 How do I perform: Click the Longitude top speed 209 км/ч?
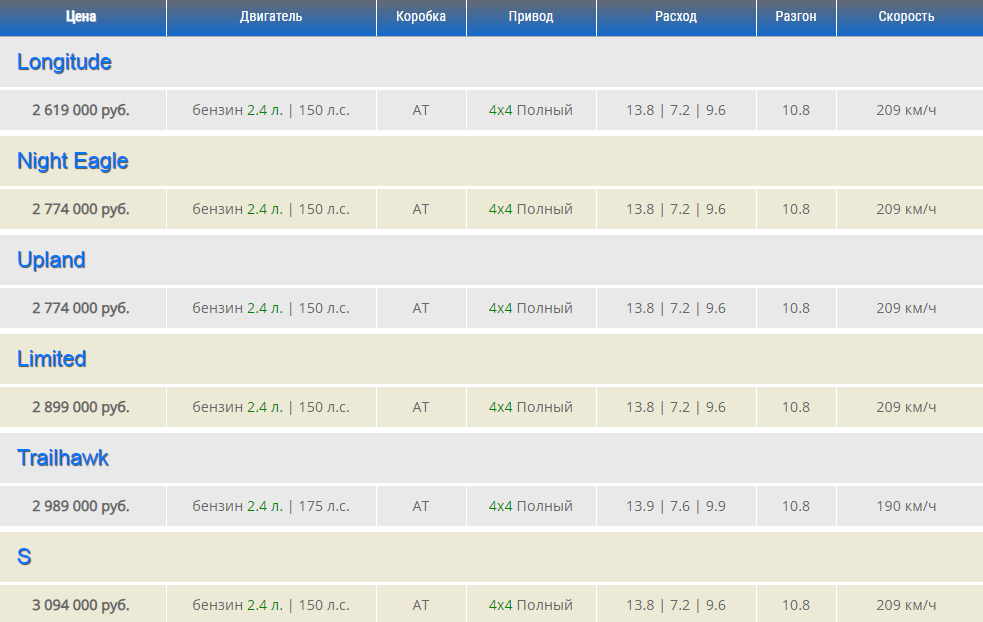click(907, 110)
